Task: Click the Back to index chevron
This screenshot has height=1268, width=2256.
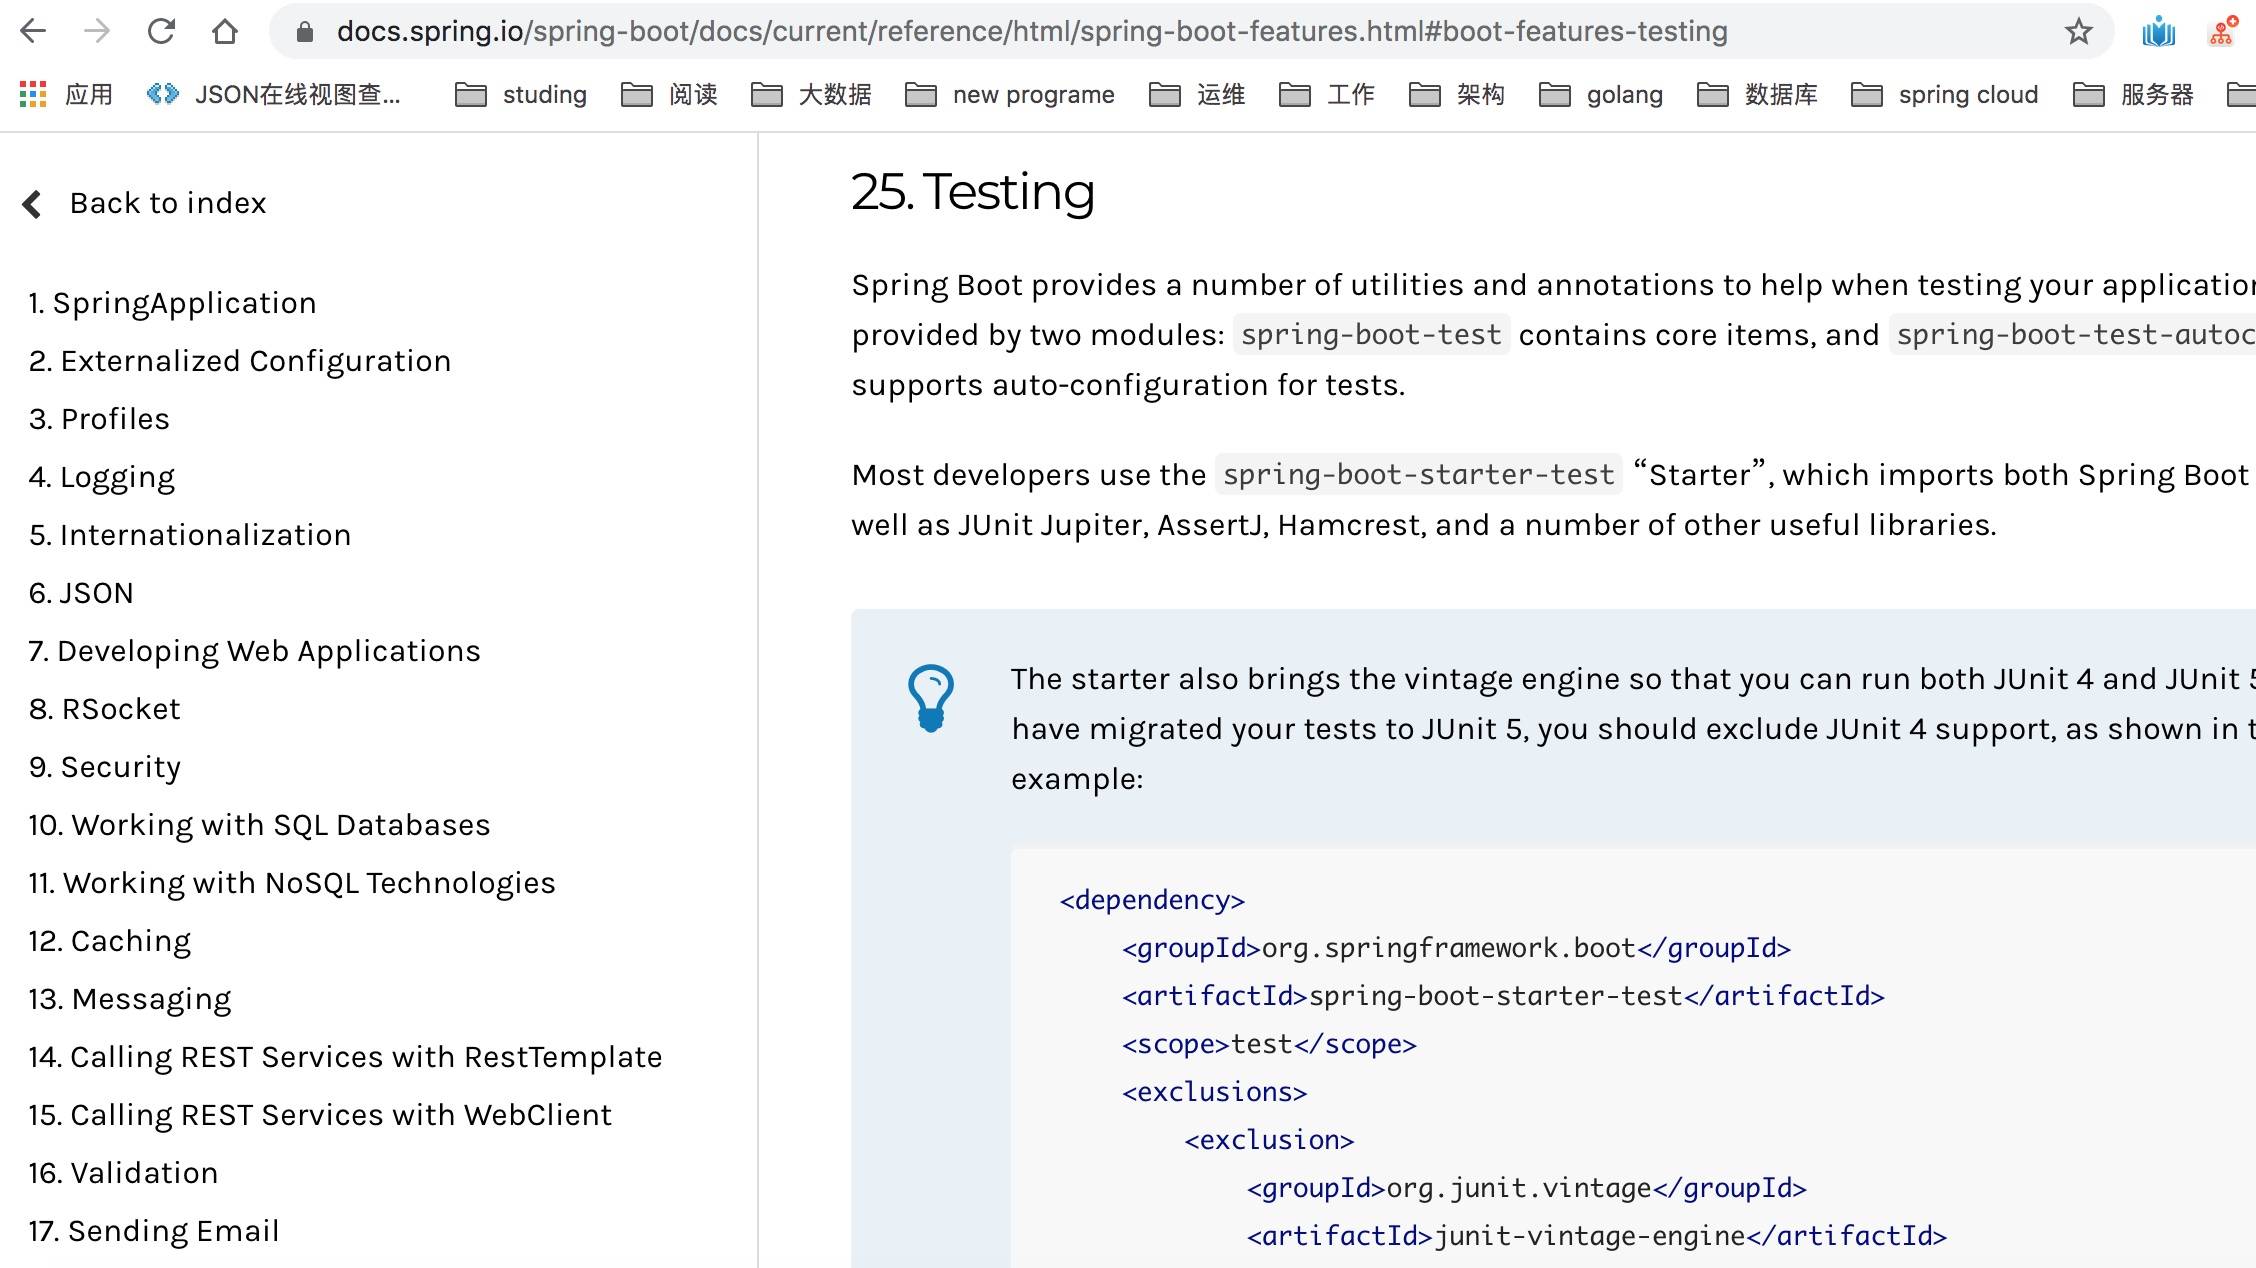Action: pos(33,203)
